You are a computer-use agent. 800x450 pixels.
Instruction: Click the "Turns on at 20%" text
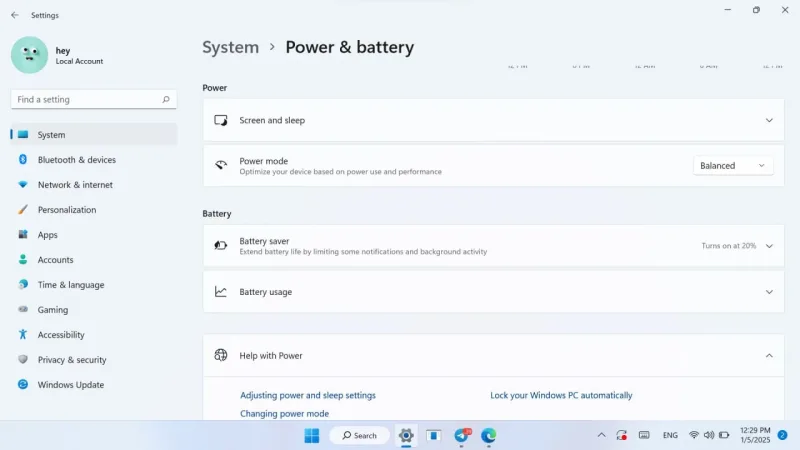point(729,246)
